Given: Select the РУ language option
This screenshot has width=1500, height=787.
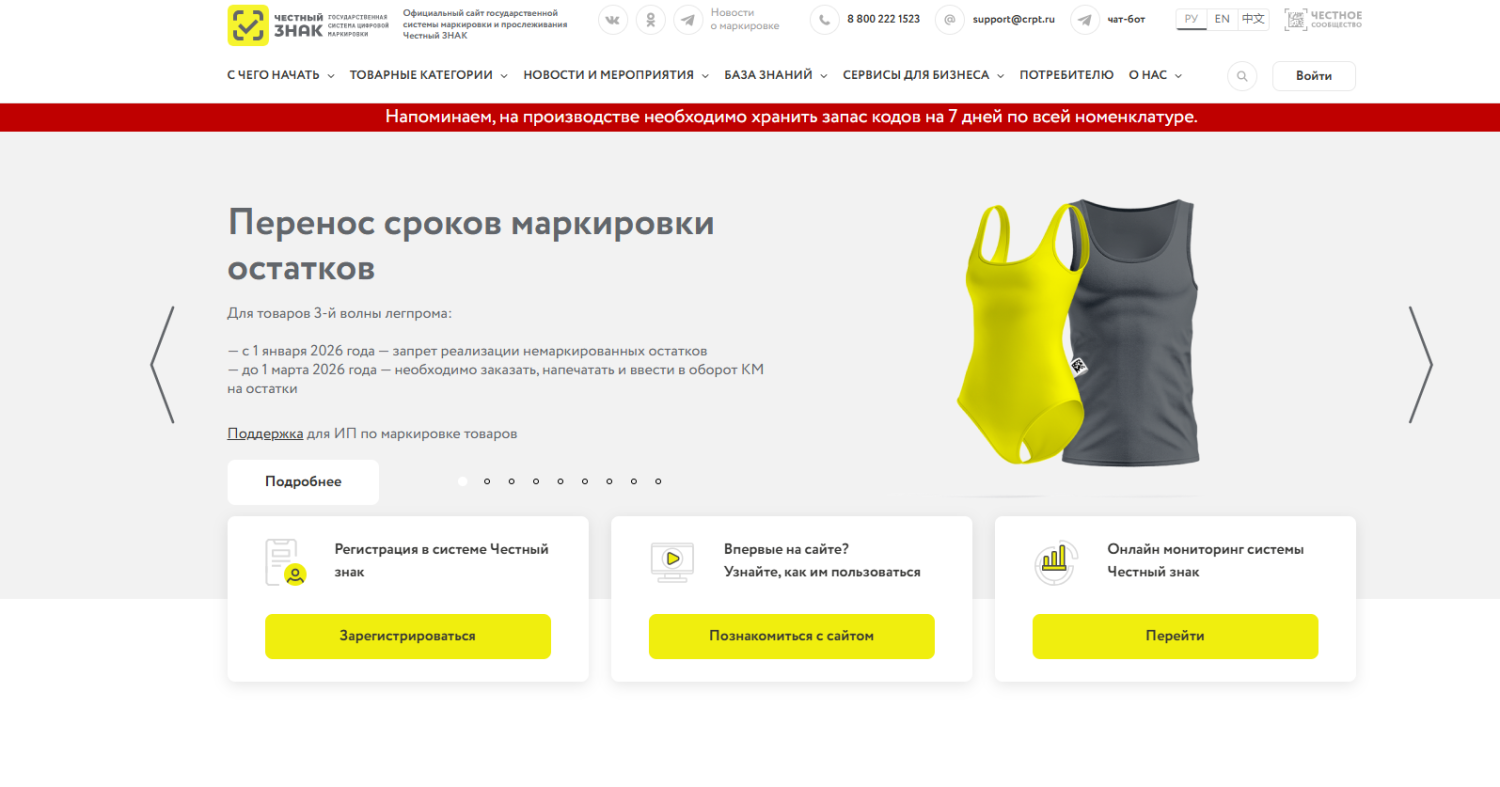Looking at the screenshot, I should point(1191,19).
